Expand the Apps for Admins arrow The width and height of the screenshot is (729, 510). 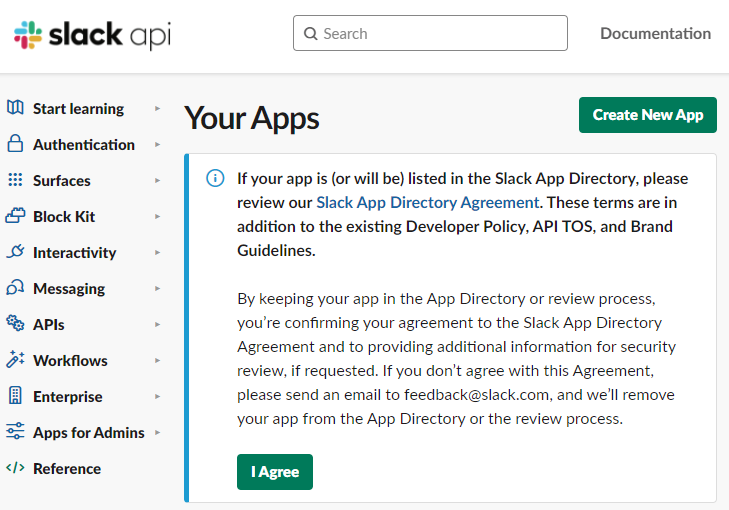tap(158, 432)
